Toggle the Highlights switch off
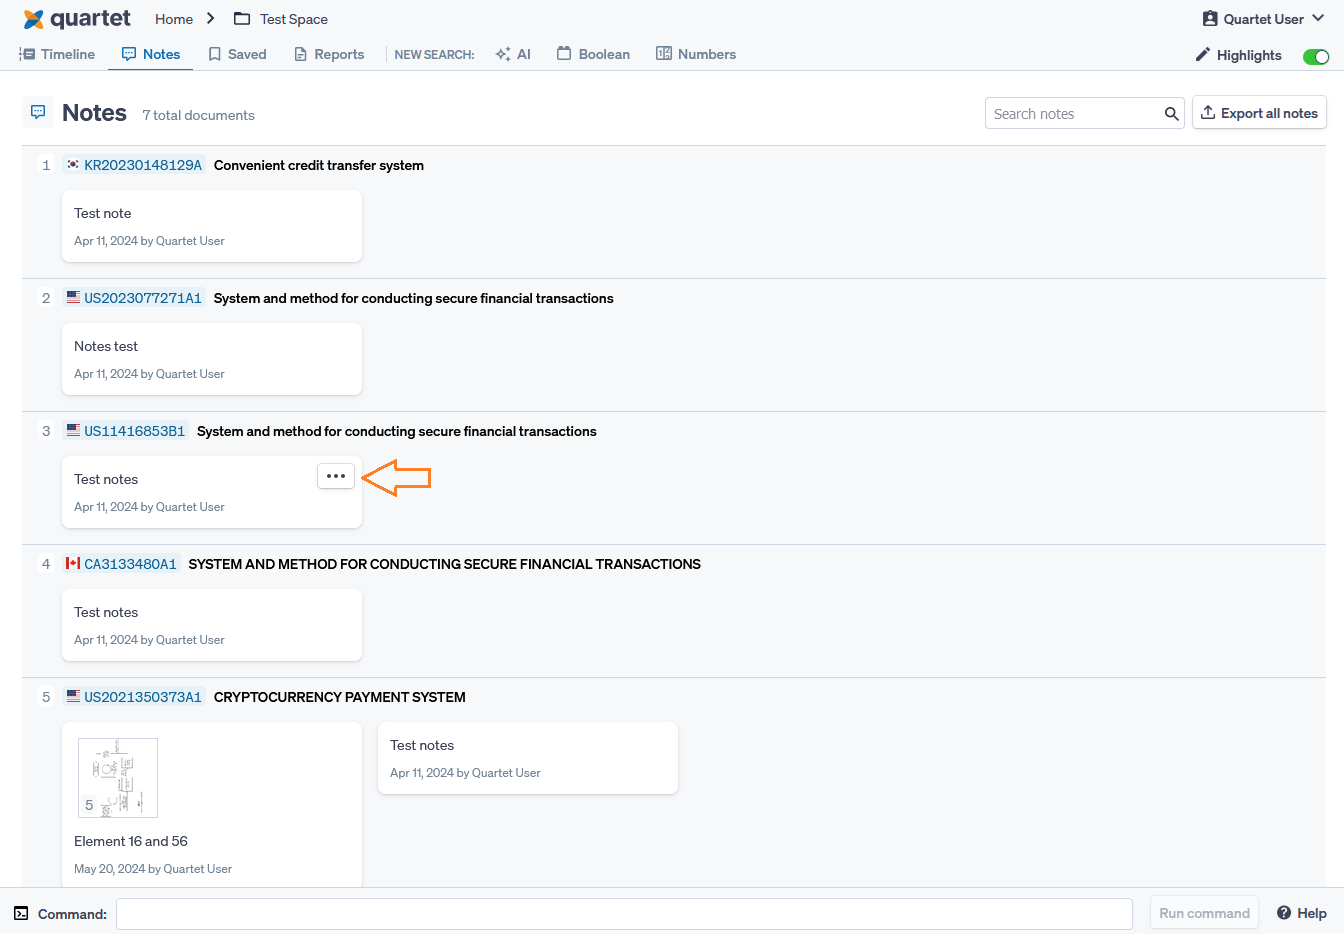Screen dimensions: 1344x934 coord(1315,56)
